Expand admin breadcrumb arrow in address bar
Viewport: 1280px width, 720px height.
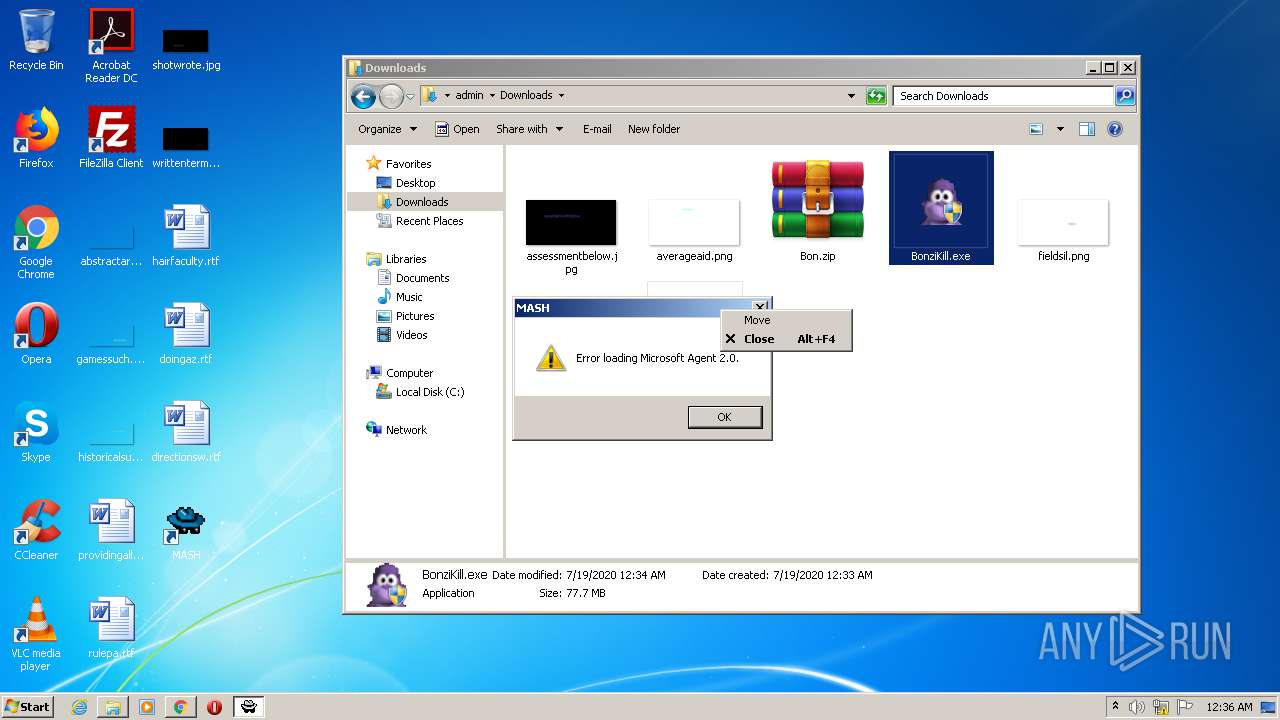(x=491, y=96)
